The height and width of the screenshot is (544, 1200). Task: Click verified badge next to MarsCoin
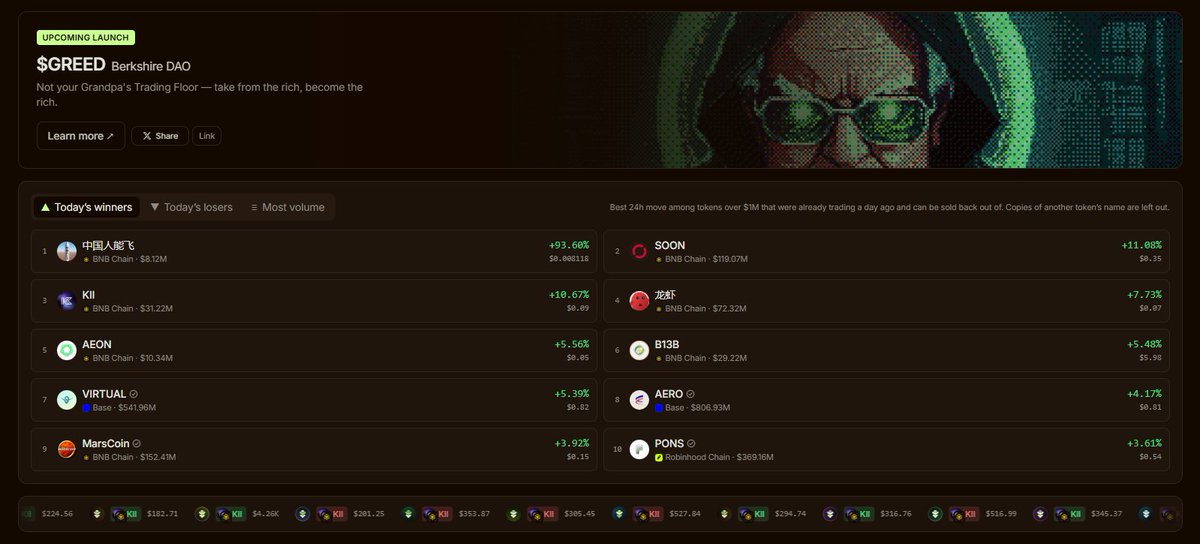point(137,443)
